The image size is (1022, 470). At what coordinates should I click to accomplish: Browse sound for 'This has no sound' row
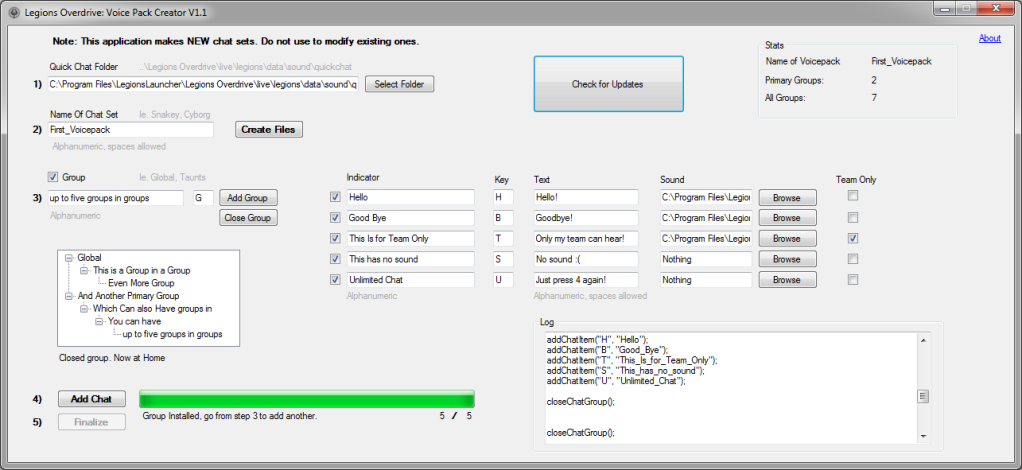click(x=787, y=259)
